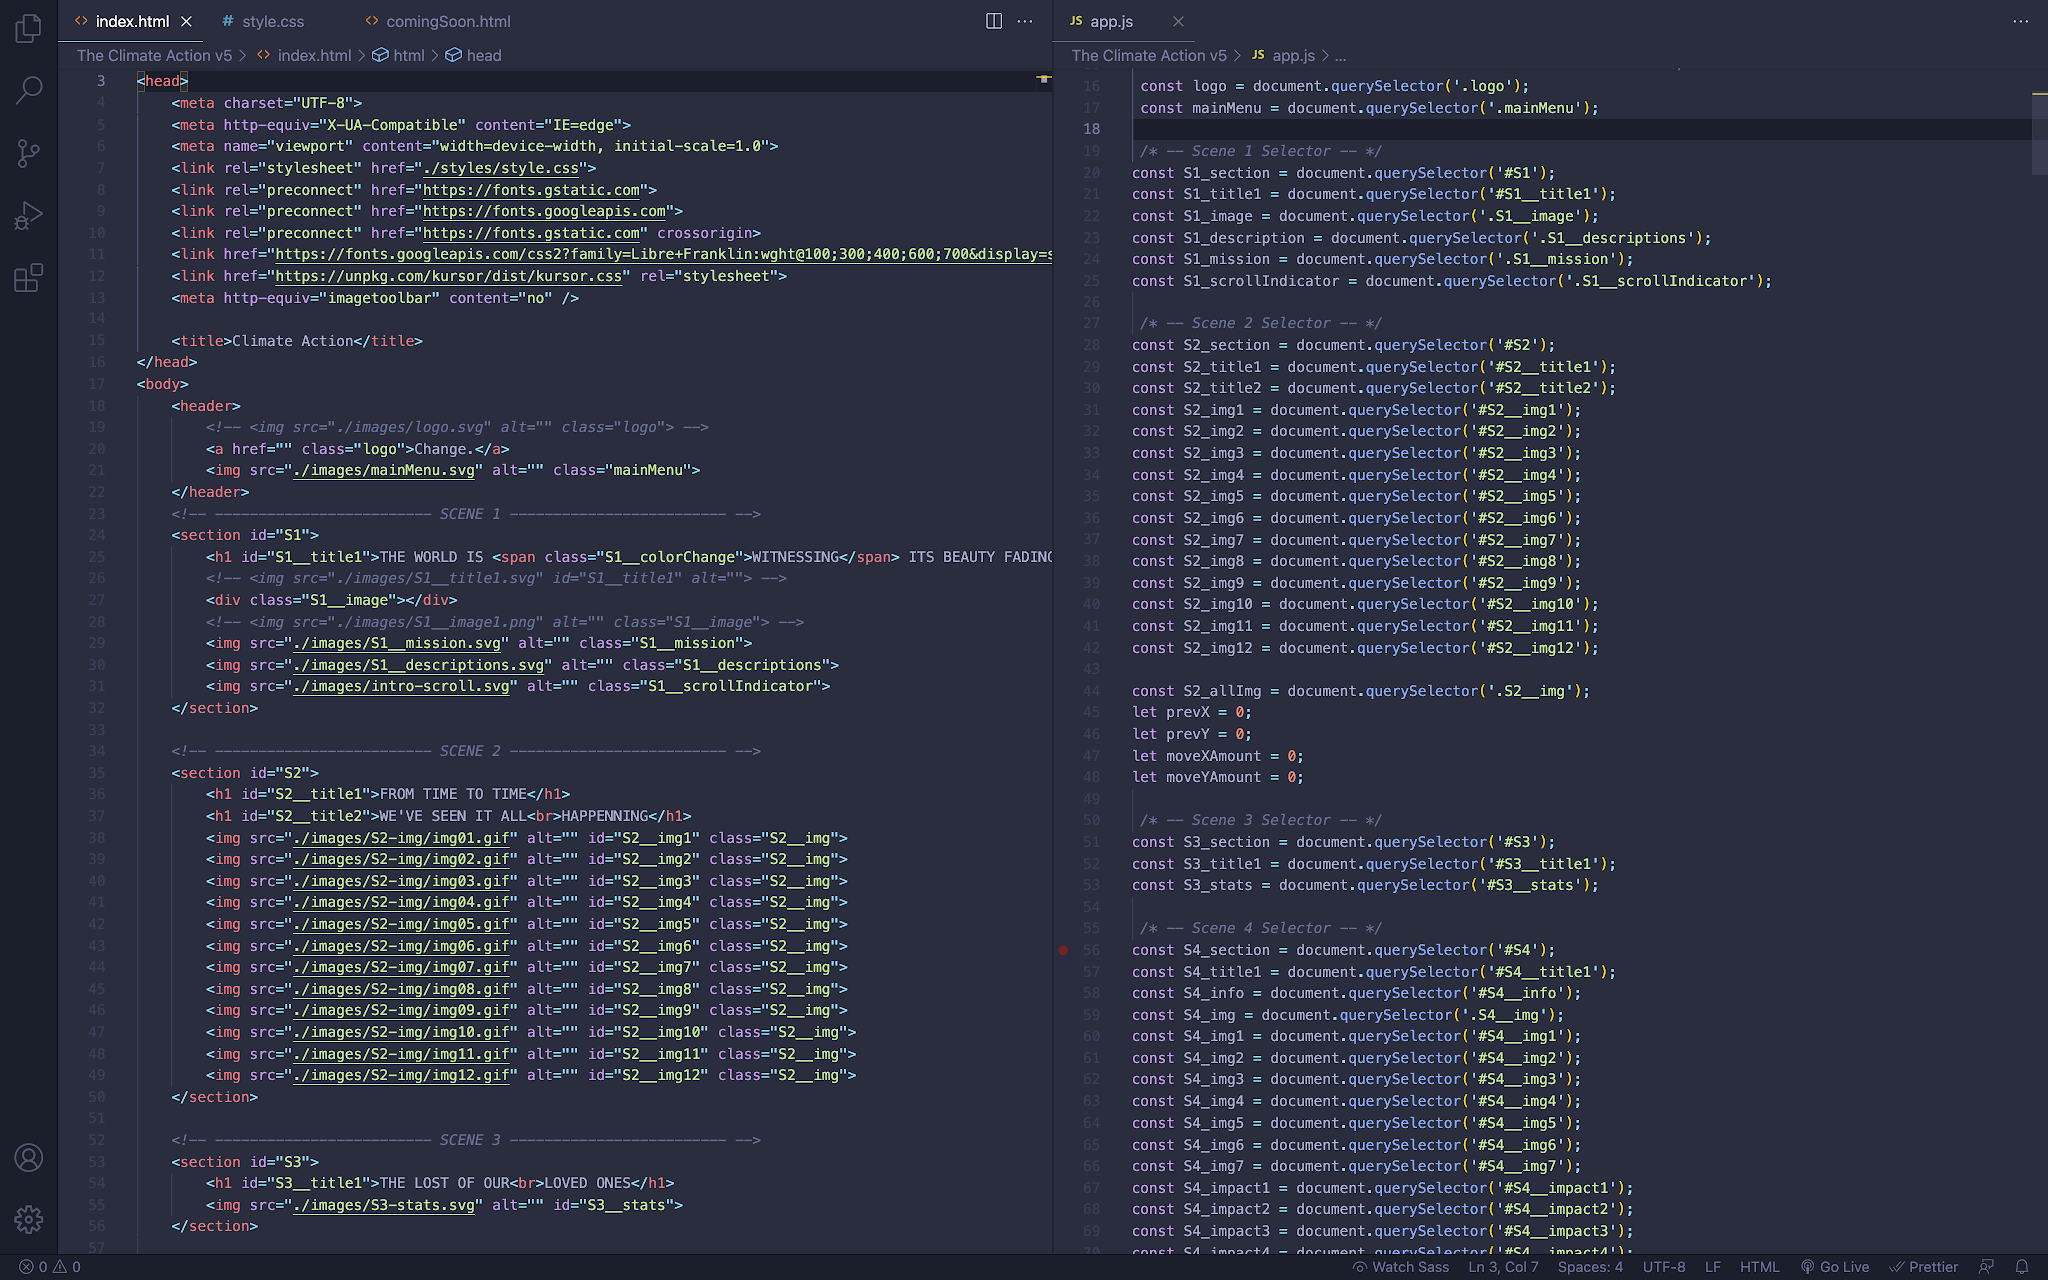Open the Explorer view in activity bar
The width and height of the screenshot is (2048, 1280).
(29, 28)
